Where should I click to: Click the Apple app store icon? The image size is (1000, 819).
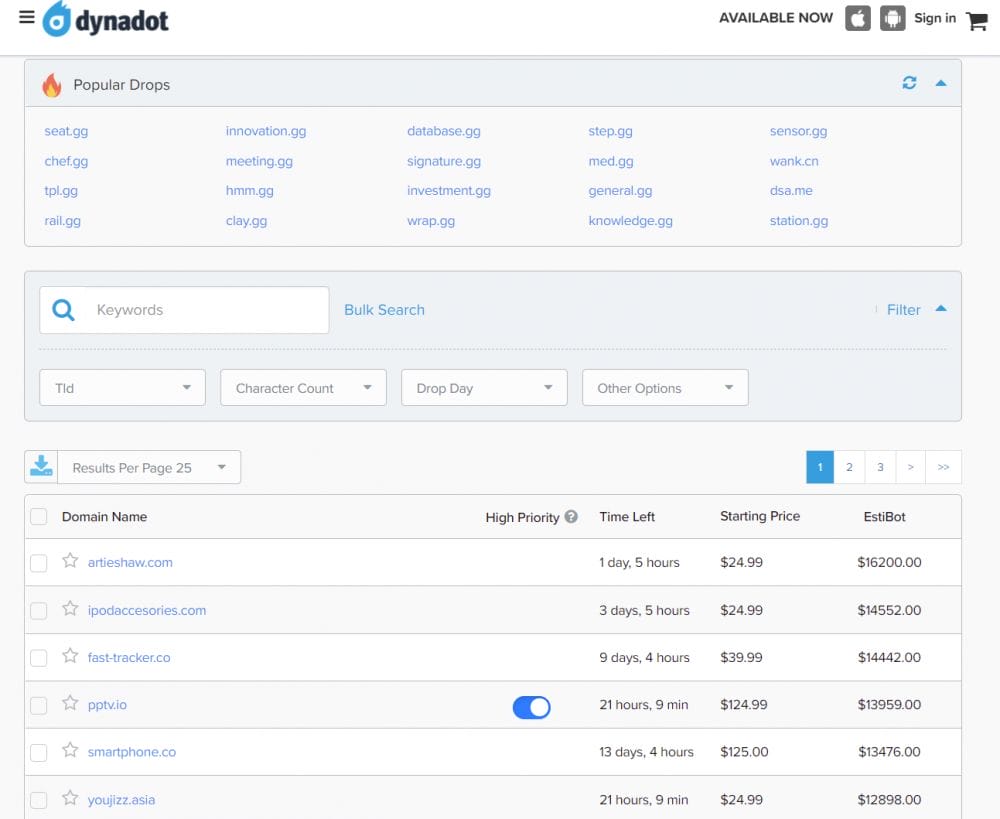[857, 18]
